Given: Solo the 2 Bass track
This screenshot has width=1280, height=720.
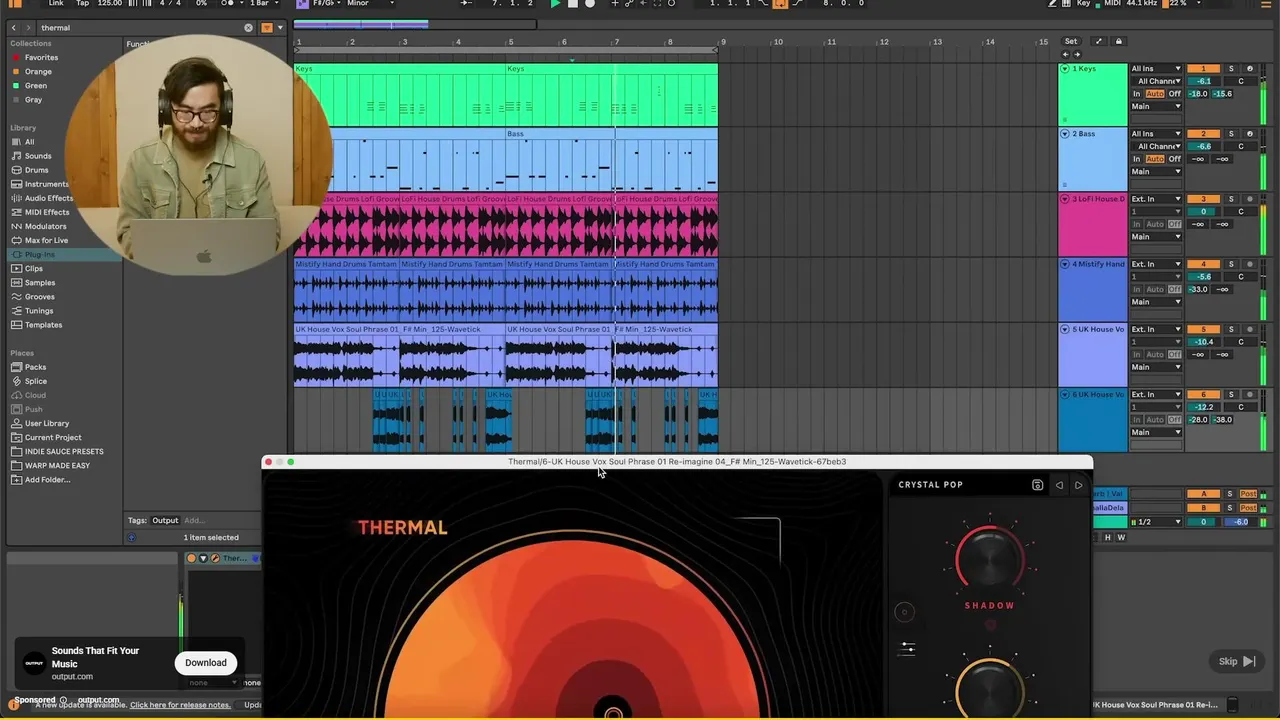Looking at the screenshot, I should tap(1231, 134).
